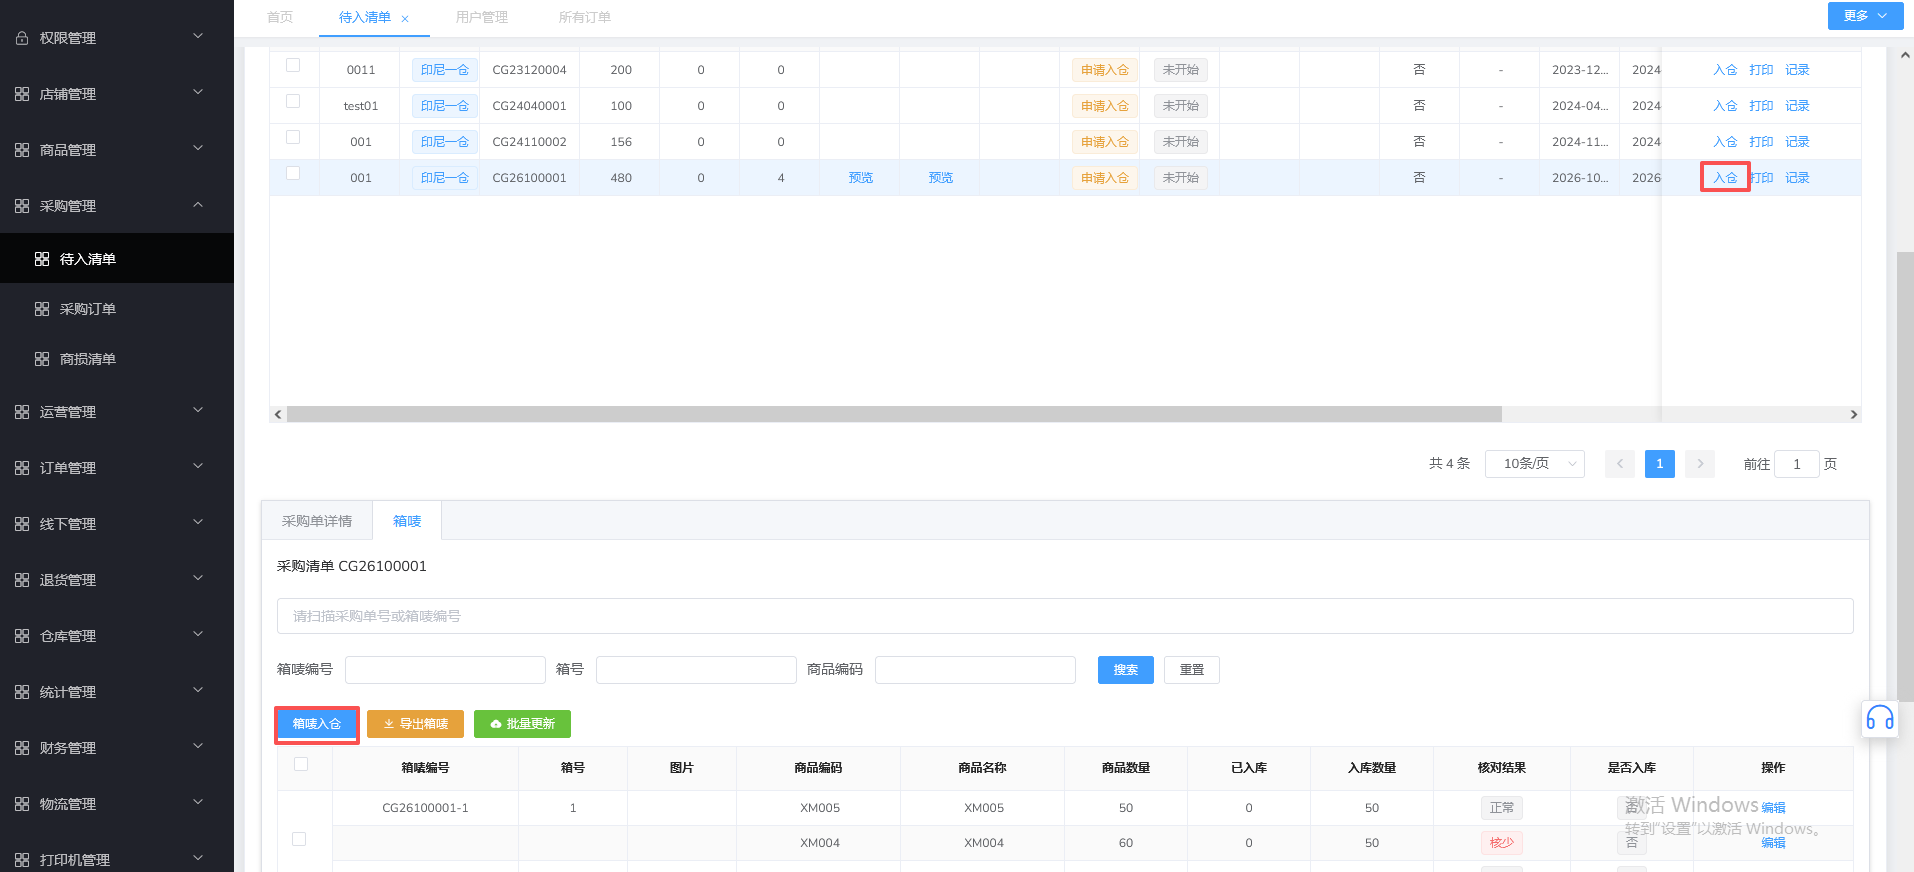Click the 搜索 search button
Screen dimensions: 1914x872
pos(1126,670)
